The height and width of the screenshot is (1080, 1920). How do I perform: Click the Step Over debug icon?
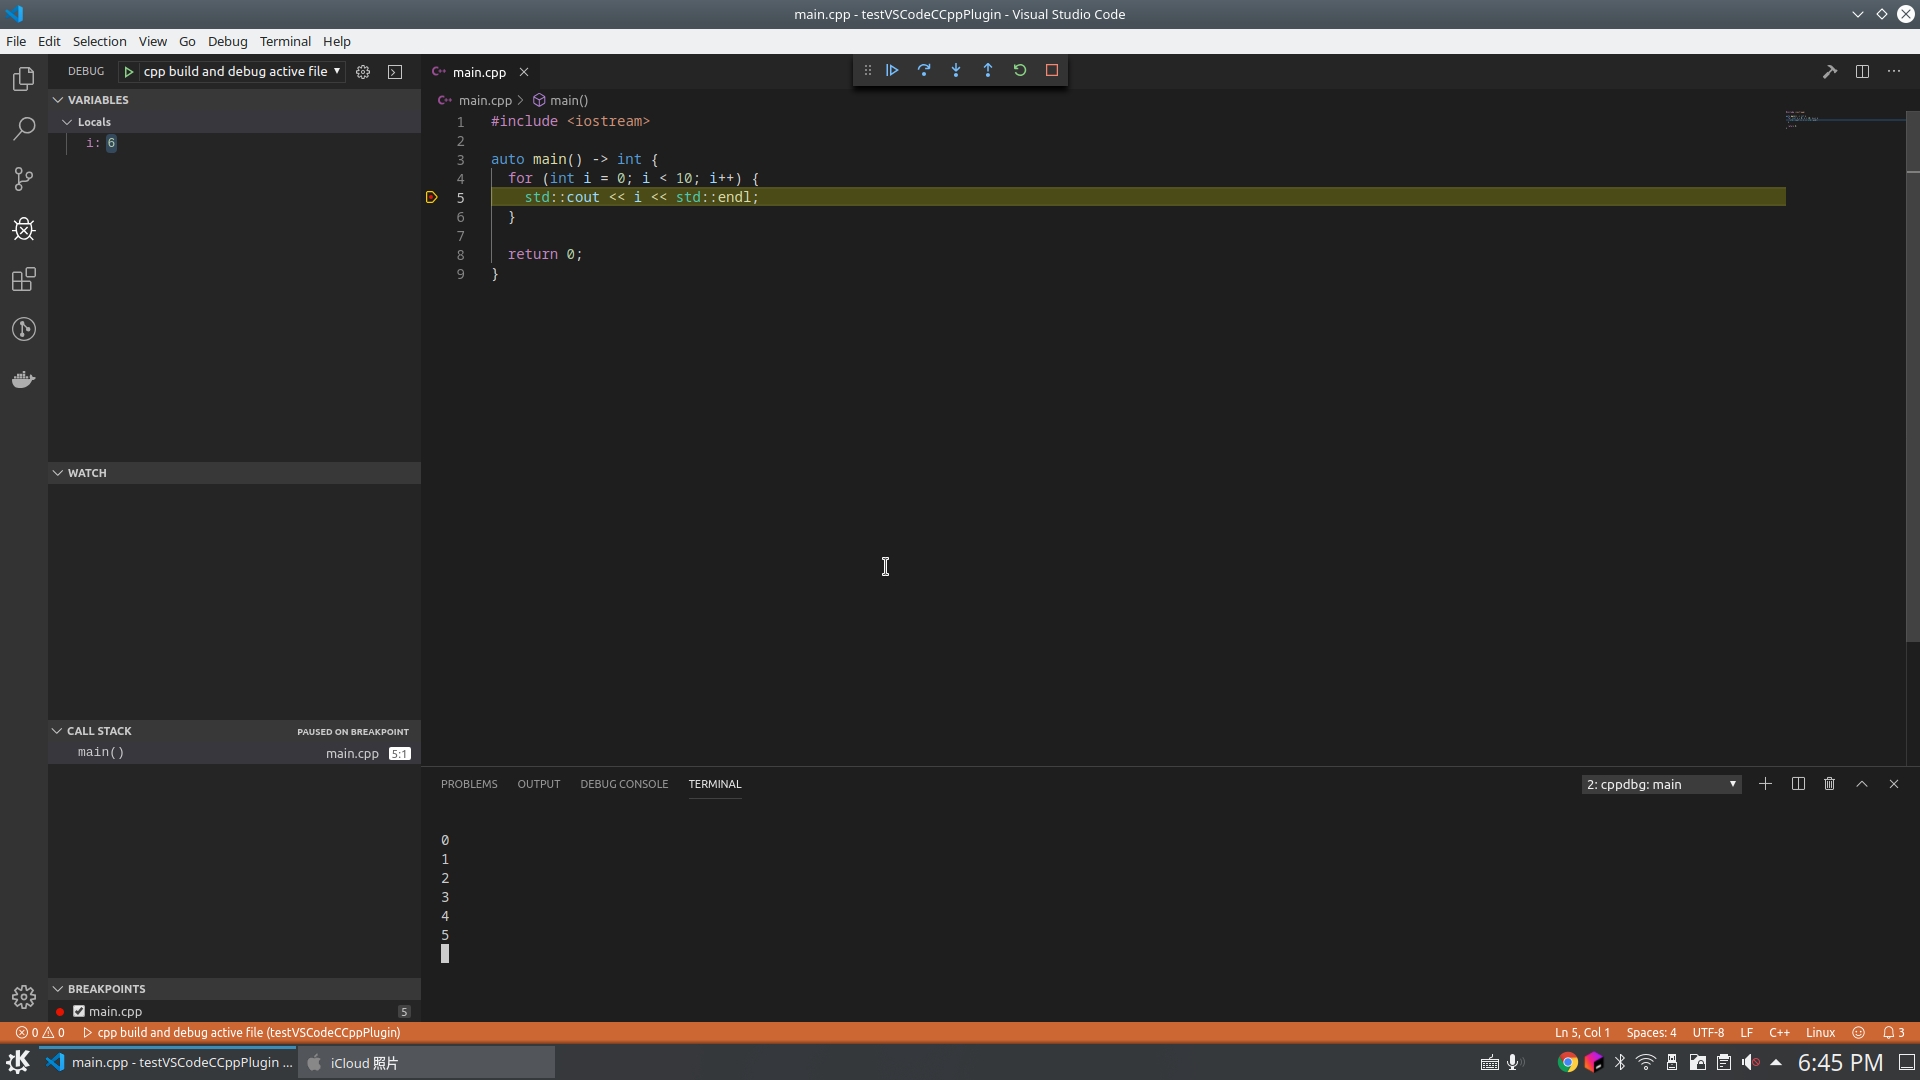click(x=924, y=71)
